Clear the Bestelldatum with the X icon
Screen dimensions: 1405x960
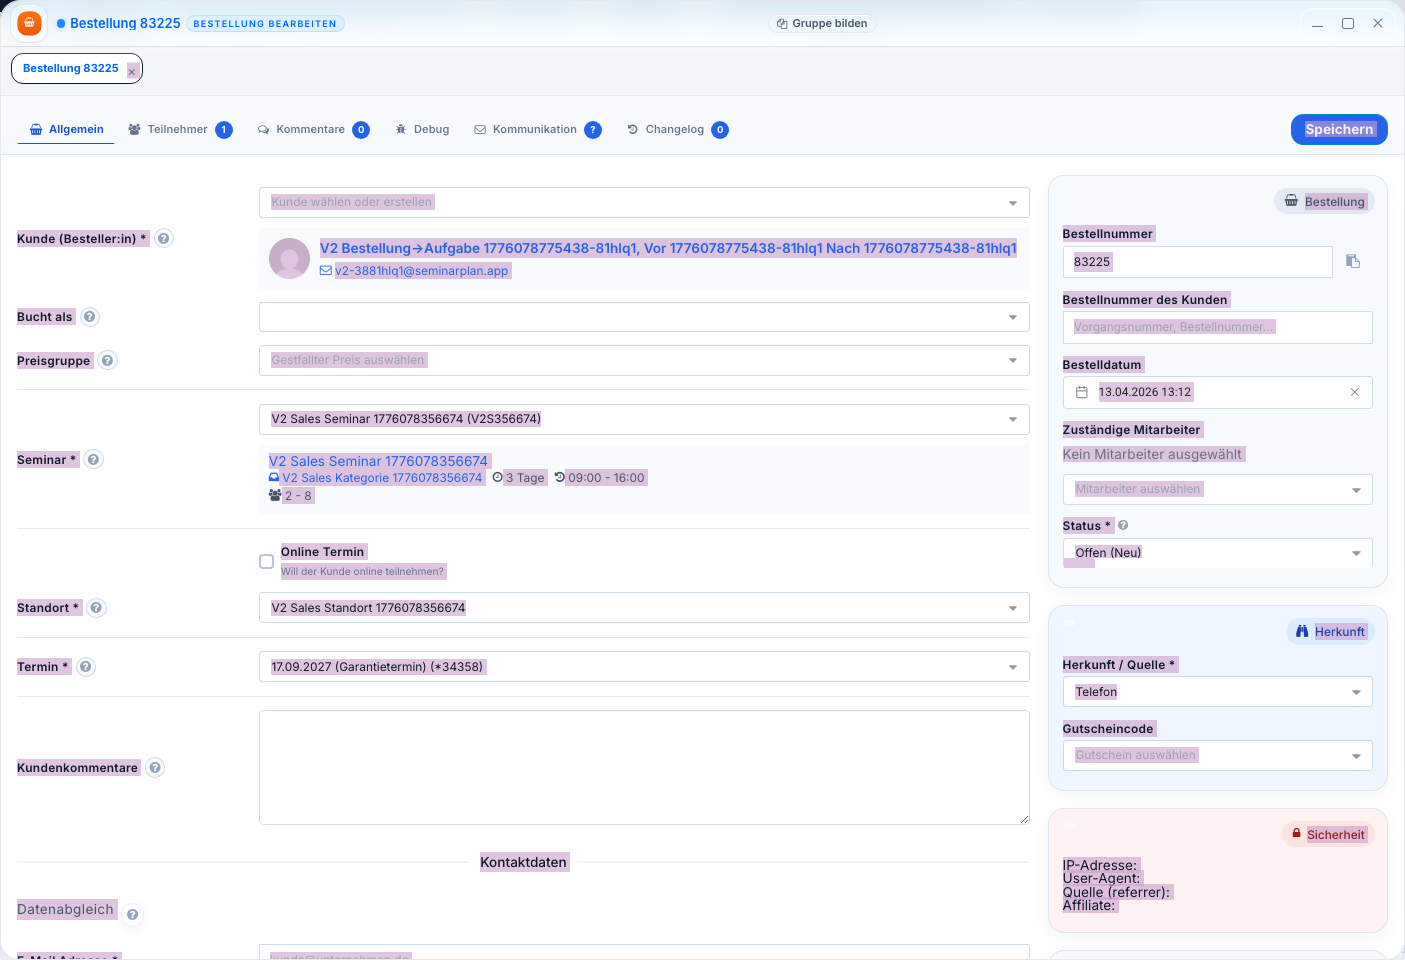tap(1354, 392)
